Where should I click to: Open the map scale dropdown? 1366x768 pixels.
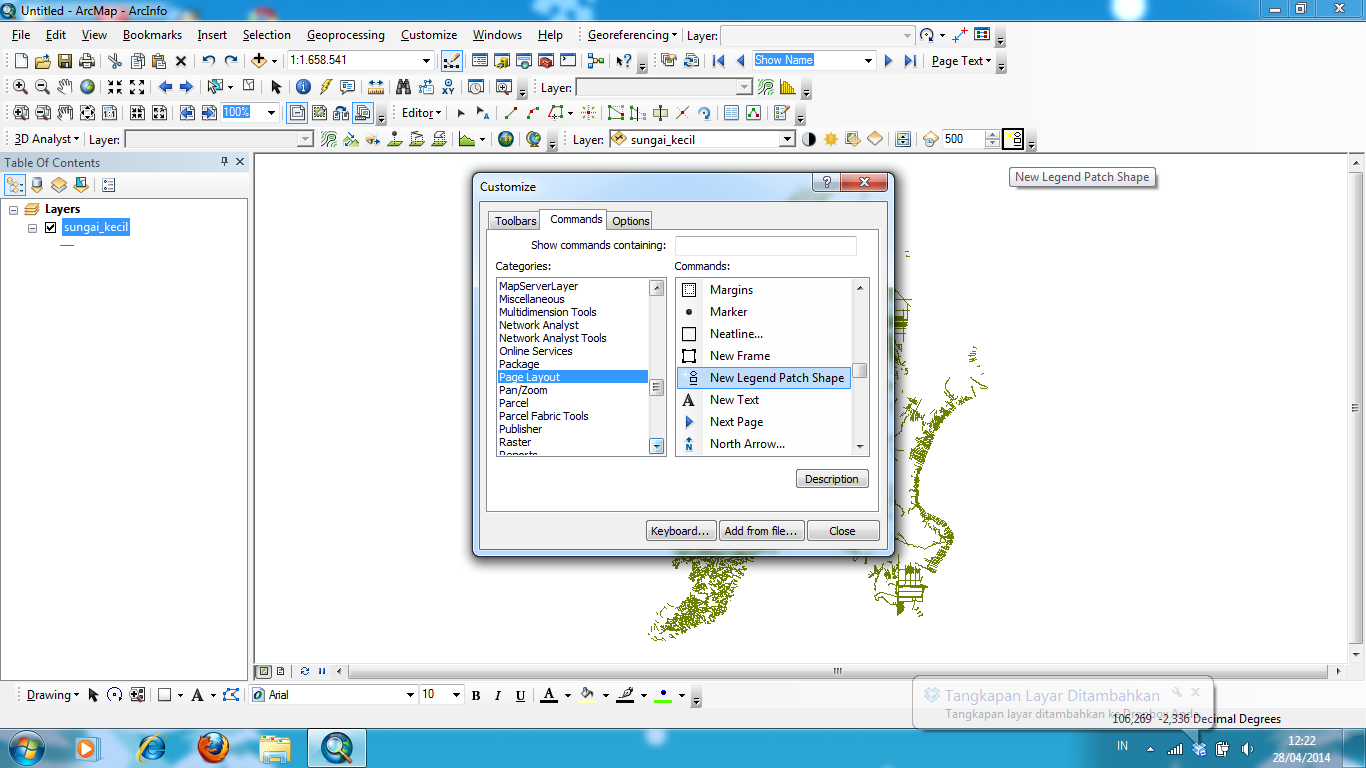(x=425, y=60)
